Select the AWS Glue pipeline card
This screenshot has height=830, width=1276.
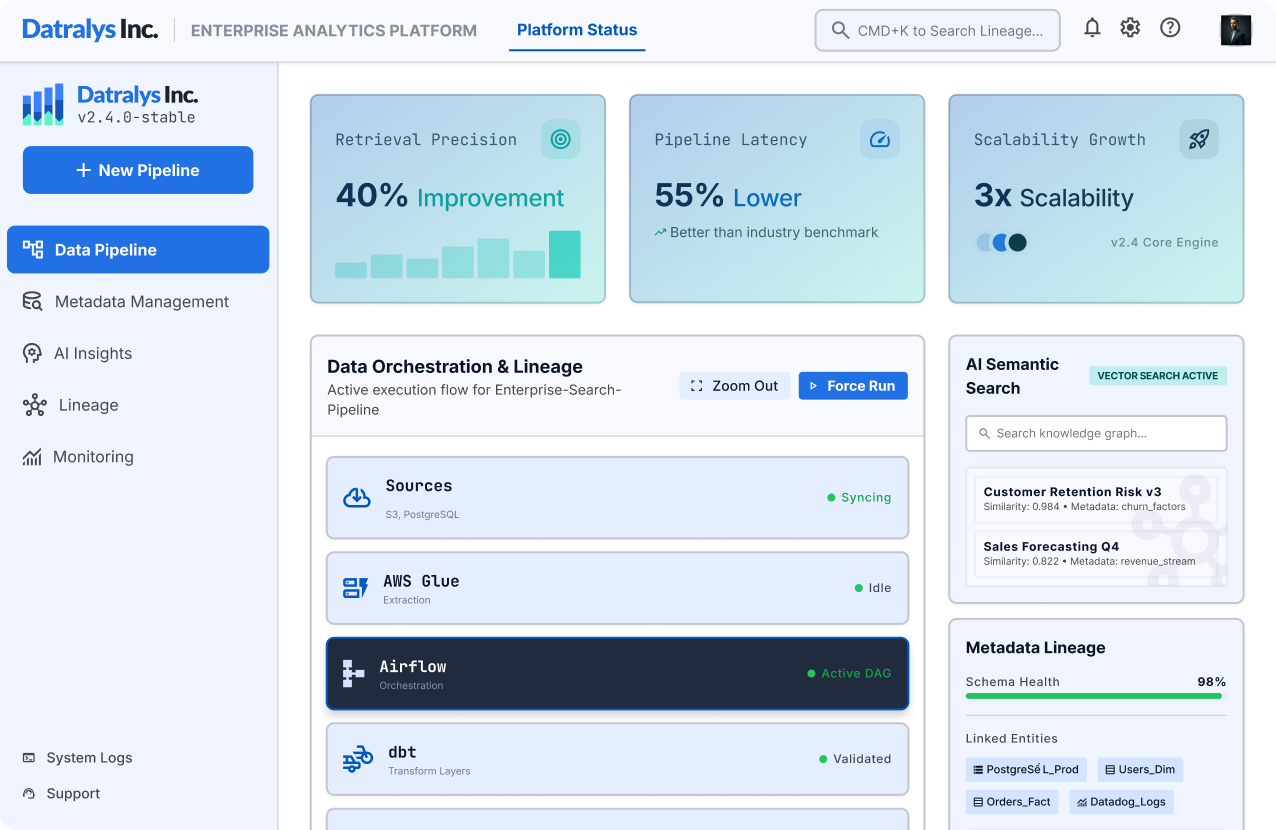coord(617,588)
